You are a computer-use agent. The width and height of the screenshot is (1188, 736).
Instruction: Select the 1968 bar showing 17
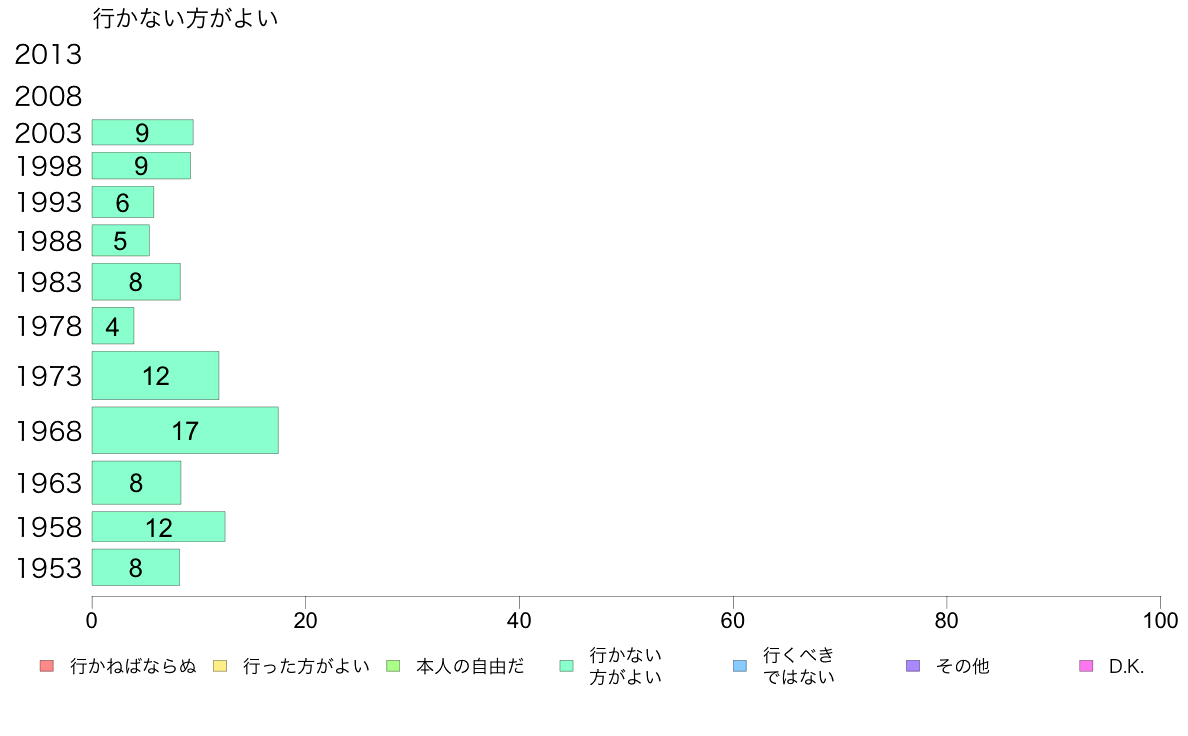click(x=185, y=431)
